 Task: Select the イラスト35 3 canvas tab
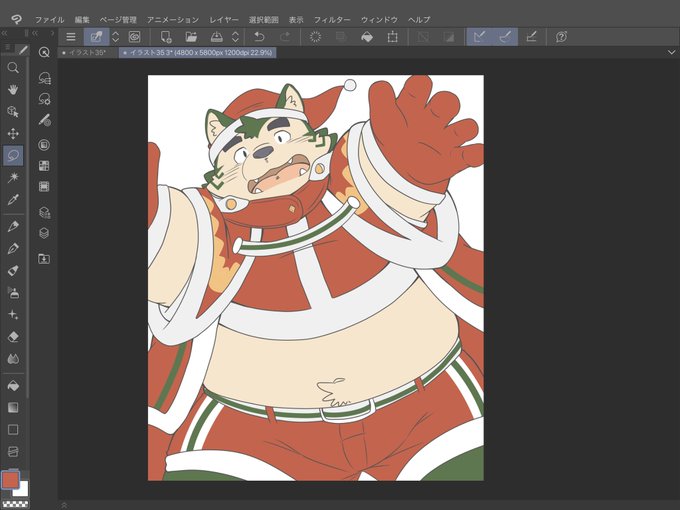click(x=197, y=53)
